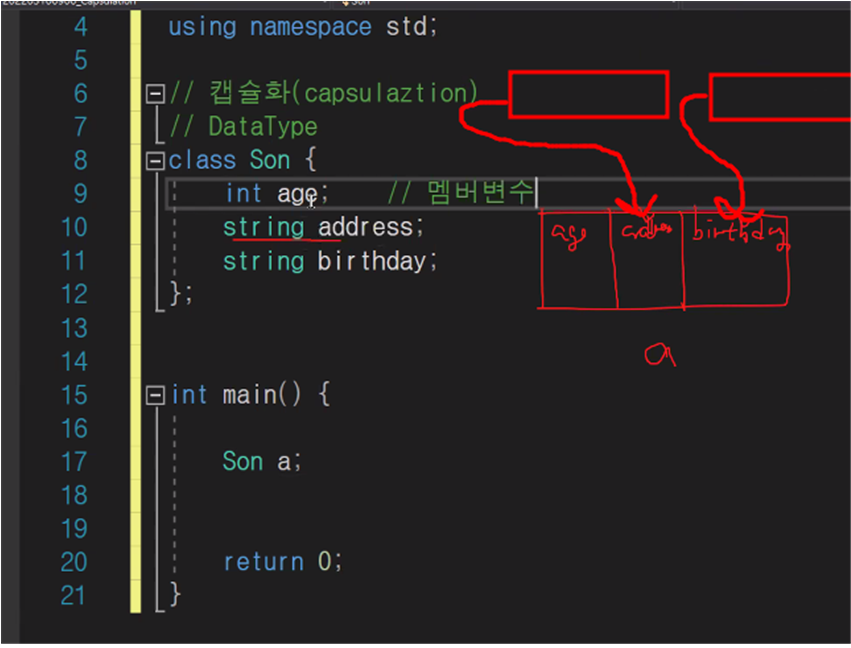Viewport: 851px width, 648px height.
Task: Collapse the class Son block
Action: [155, 161]
